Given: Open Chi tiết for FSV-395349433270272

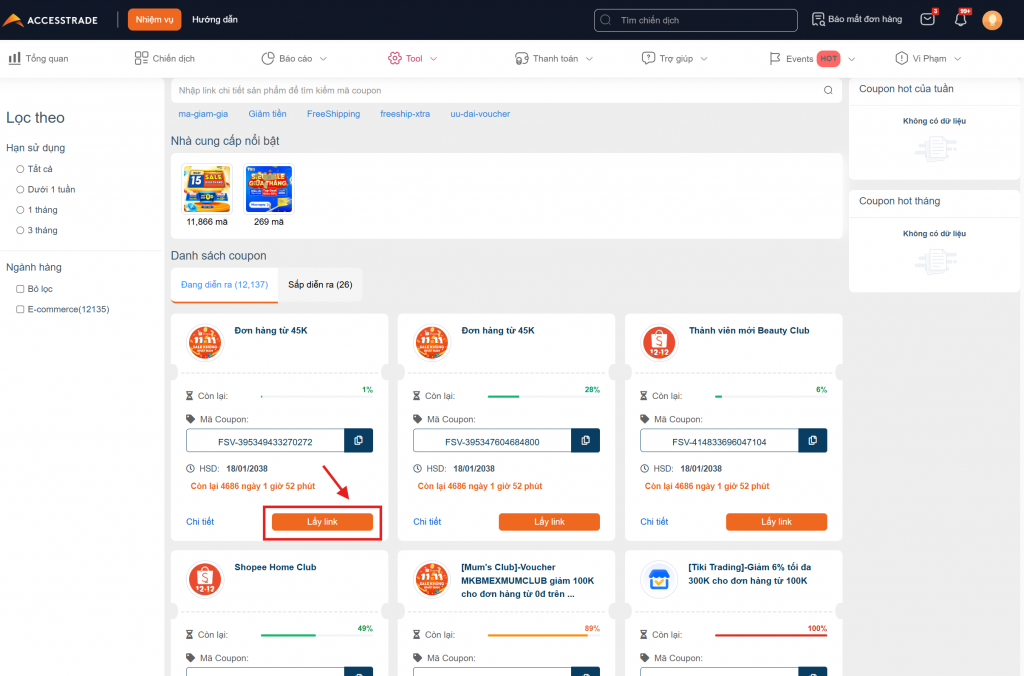Looking at the screenshot, I should pos(200,522).
